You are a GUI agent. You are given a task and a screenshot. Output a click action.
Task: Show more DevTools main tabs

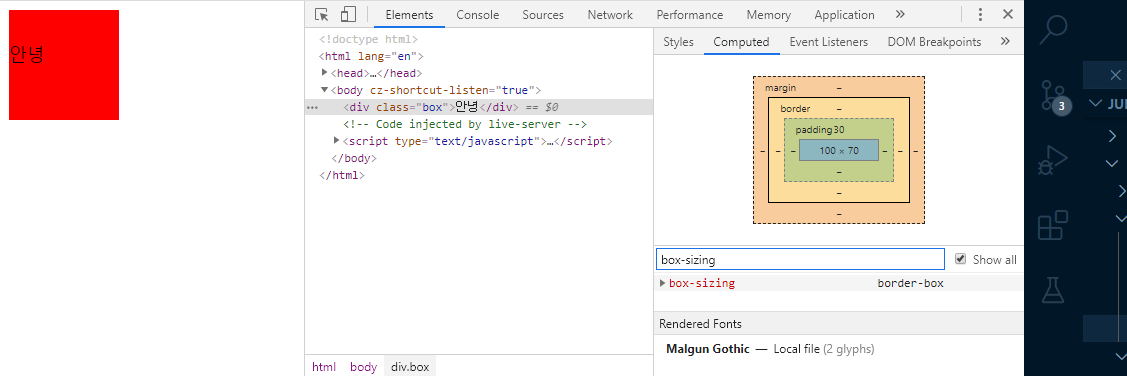coord(900,14)
